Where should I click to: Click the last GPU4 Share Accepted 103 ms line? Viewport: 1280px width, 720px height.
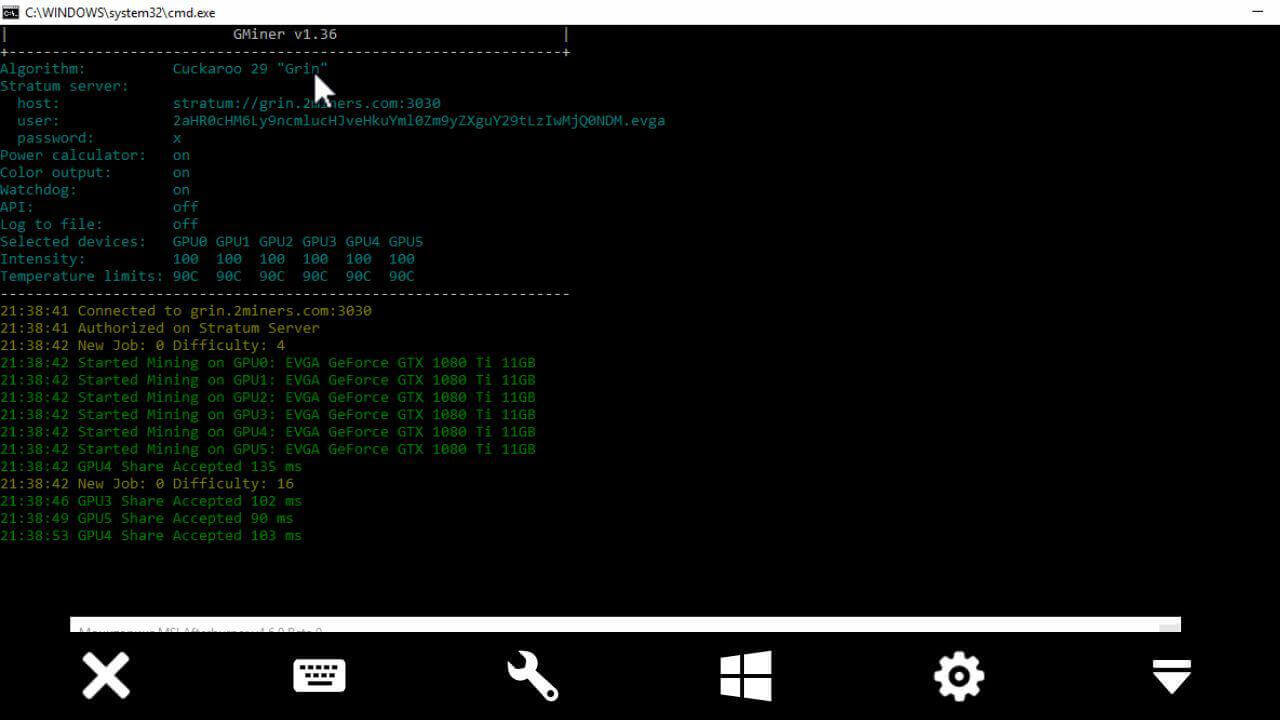pos(151,535)
